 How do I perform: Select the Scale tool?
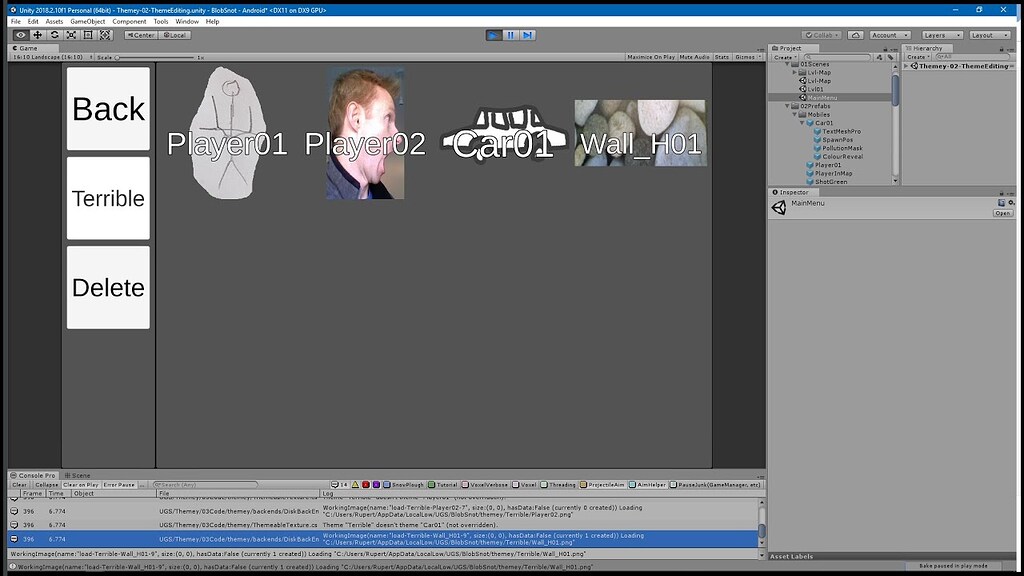pos(71,34)
